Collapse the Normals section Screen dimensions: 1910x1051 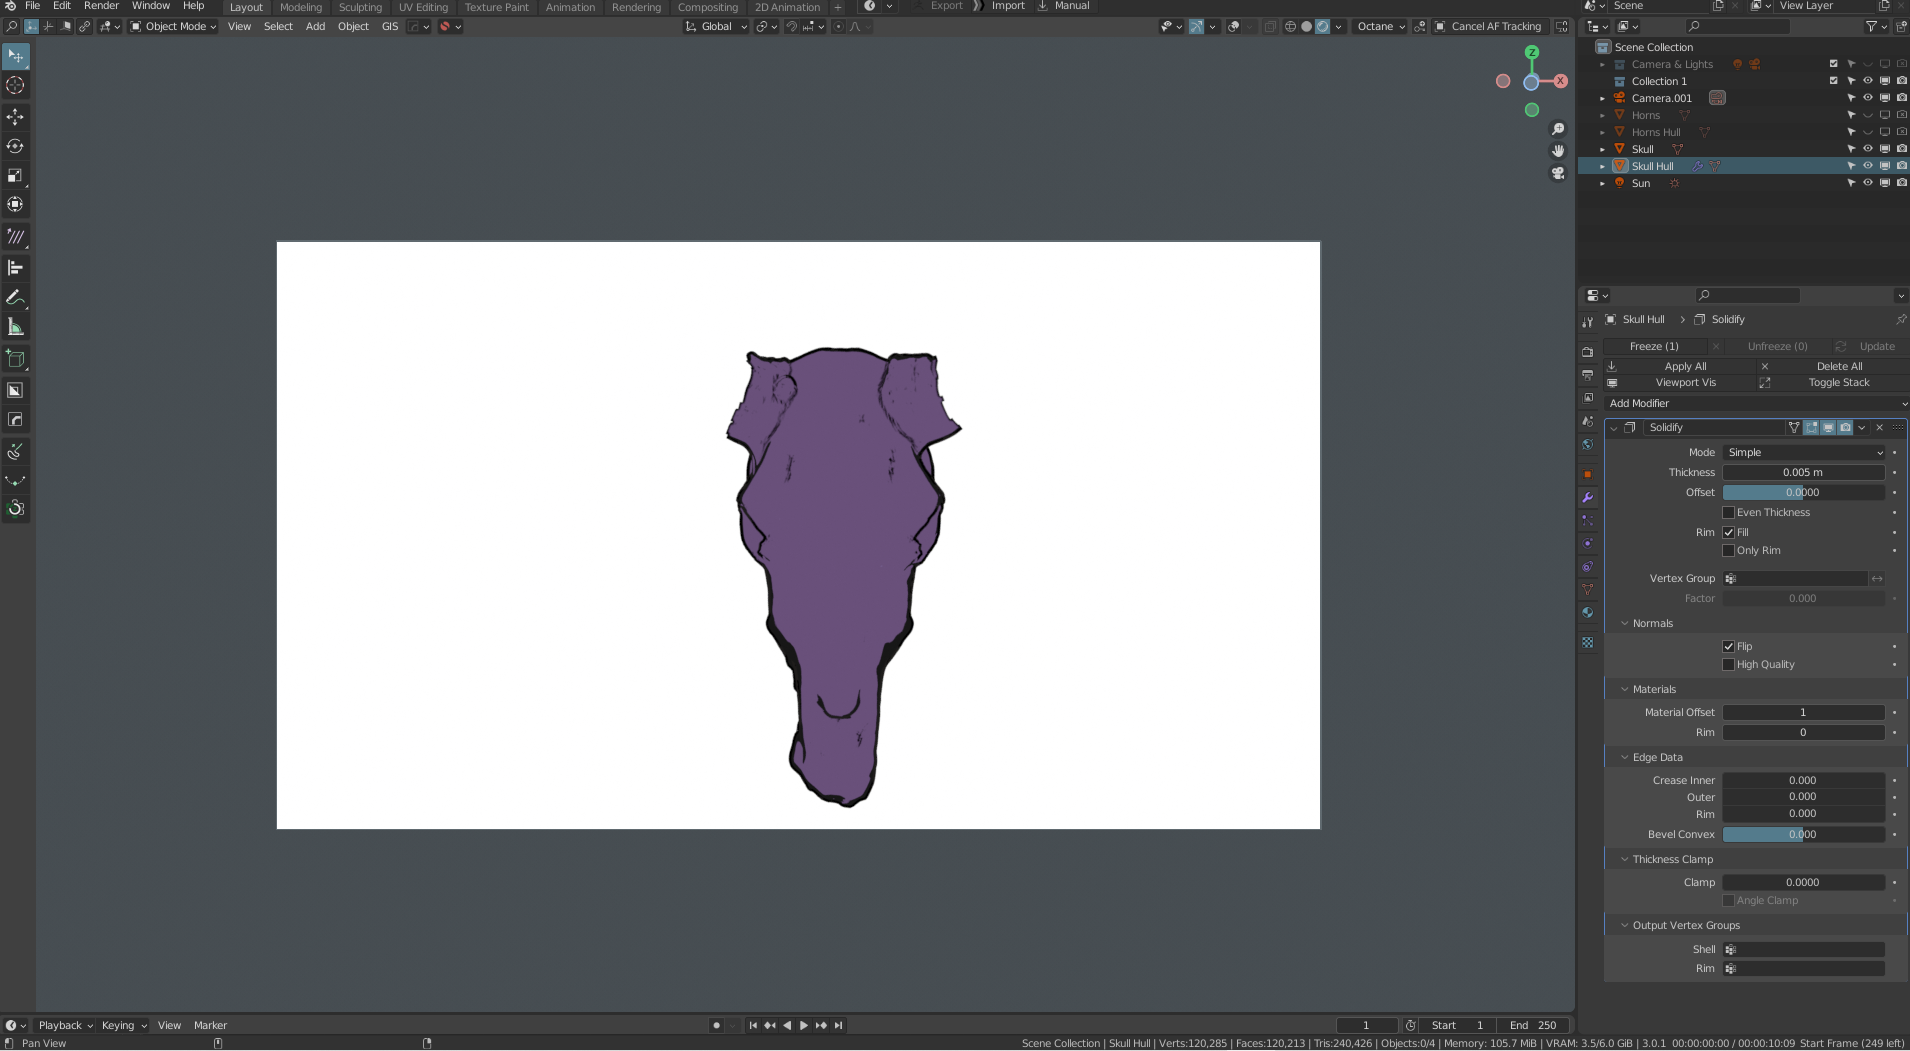[1624, 624]
